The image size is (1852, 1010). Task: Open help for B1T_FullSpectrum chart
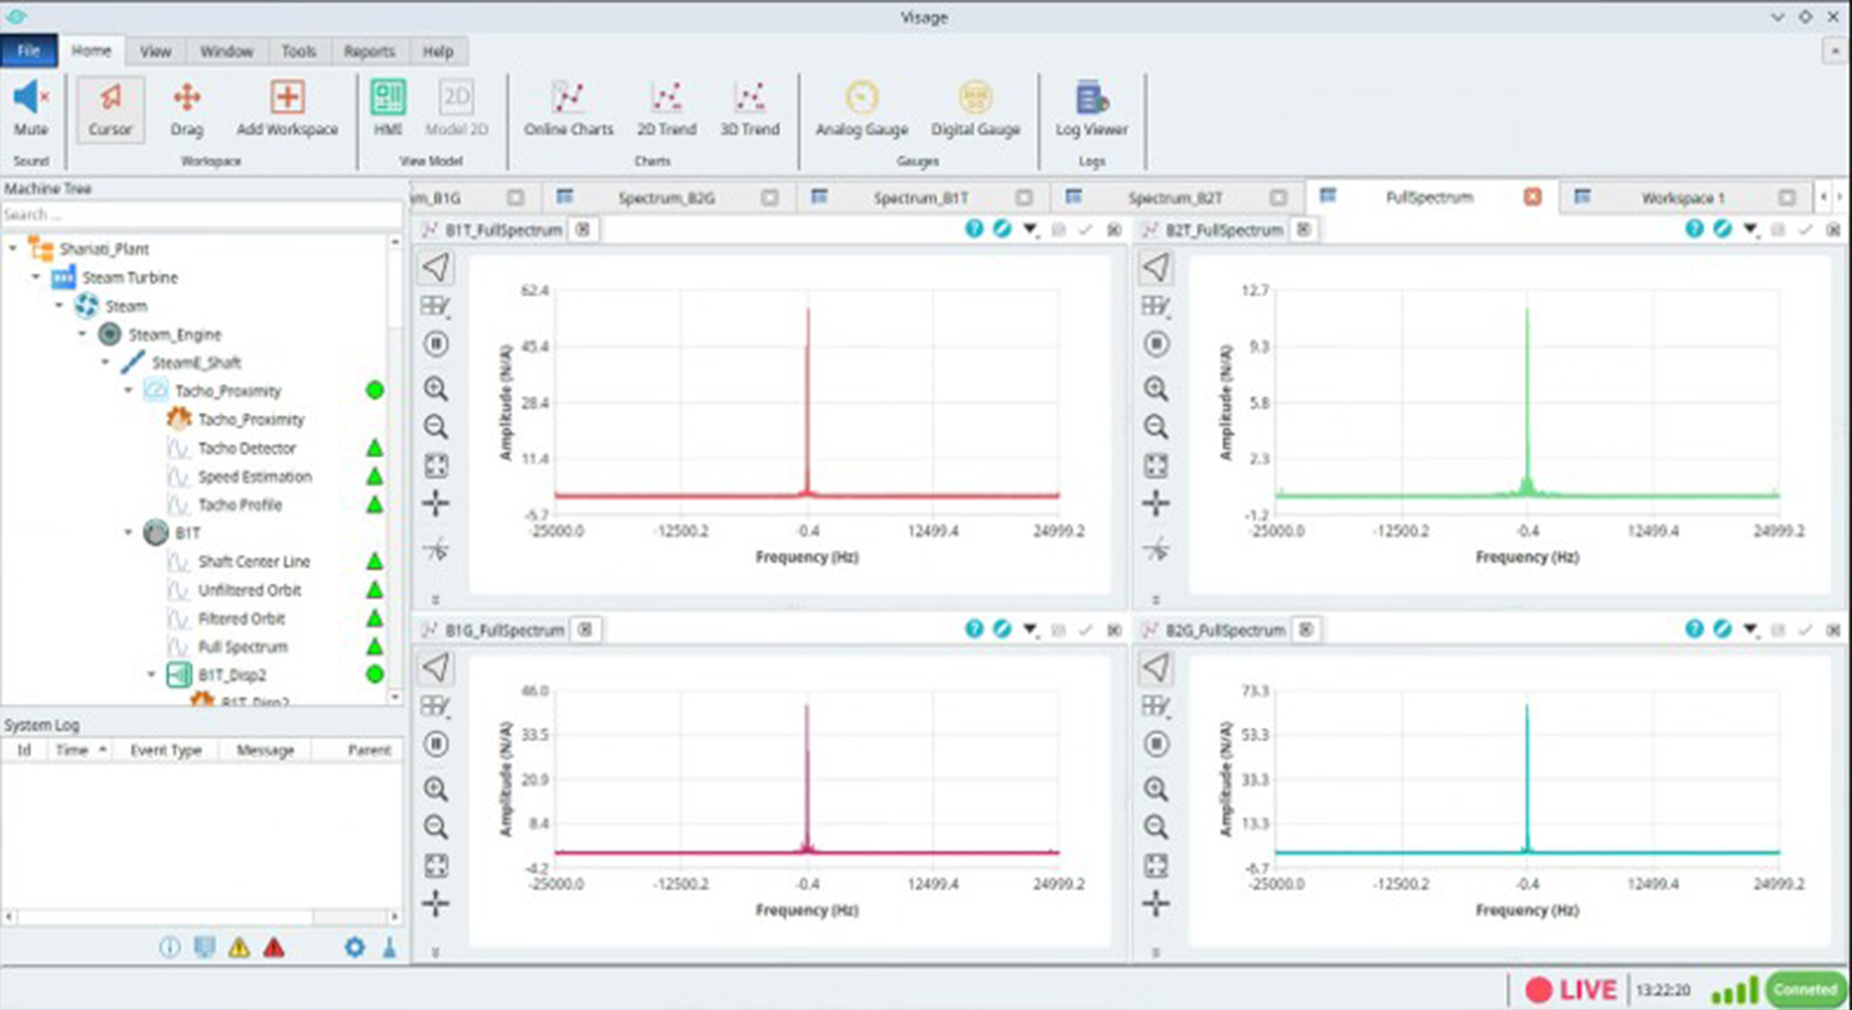[974, 229]
